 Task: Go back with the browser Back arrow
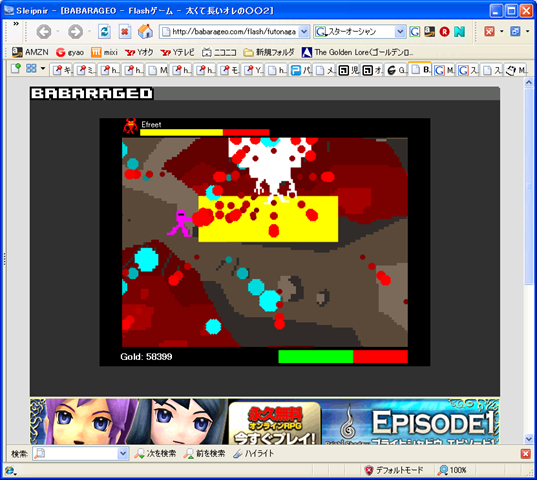pyautogui.click(x=43, y=32)
